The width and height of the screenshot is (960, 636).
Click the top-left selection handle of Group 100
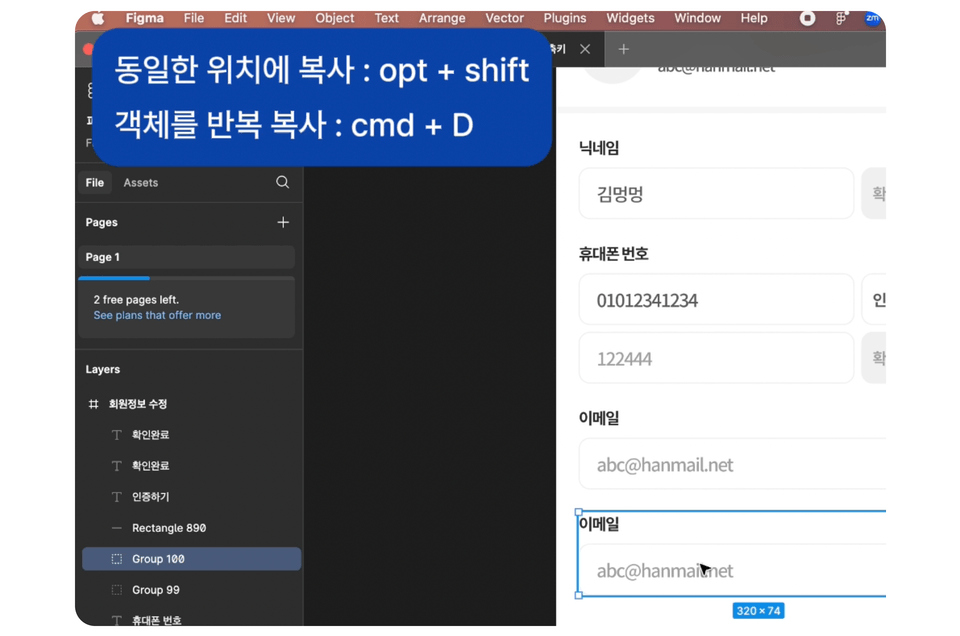pyautogui.click(x=579, y=512)
